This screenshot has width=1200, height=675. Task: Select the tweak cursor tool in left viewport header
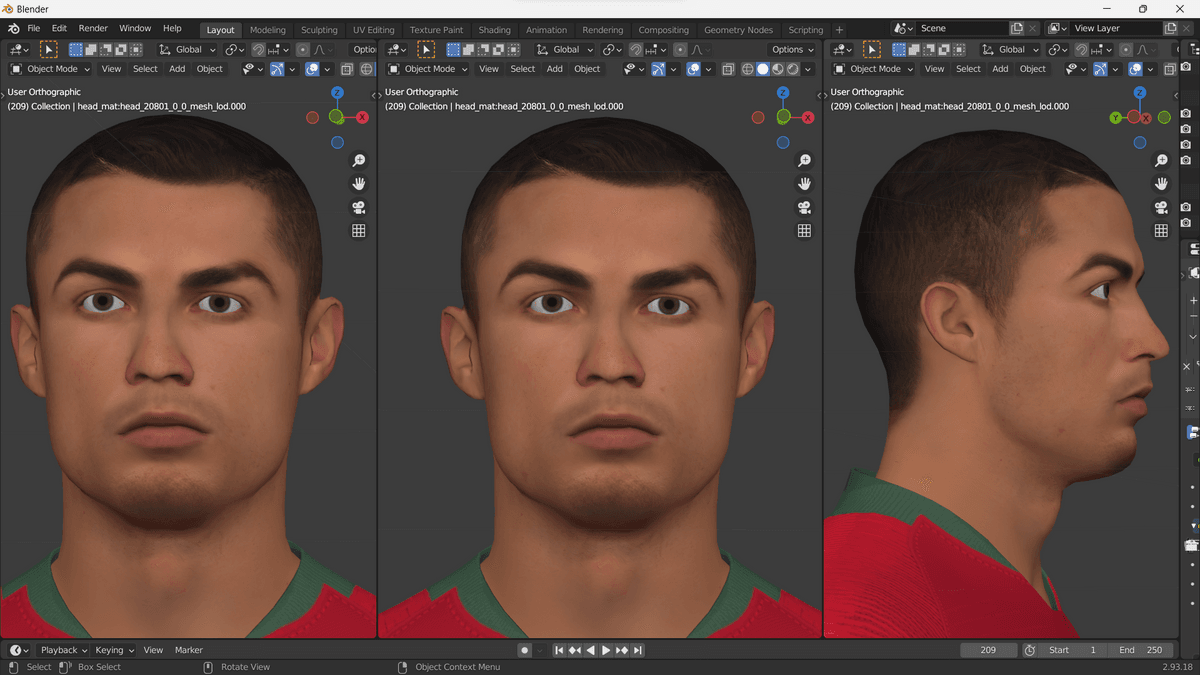click(x=48, y=49)
